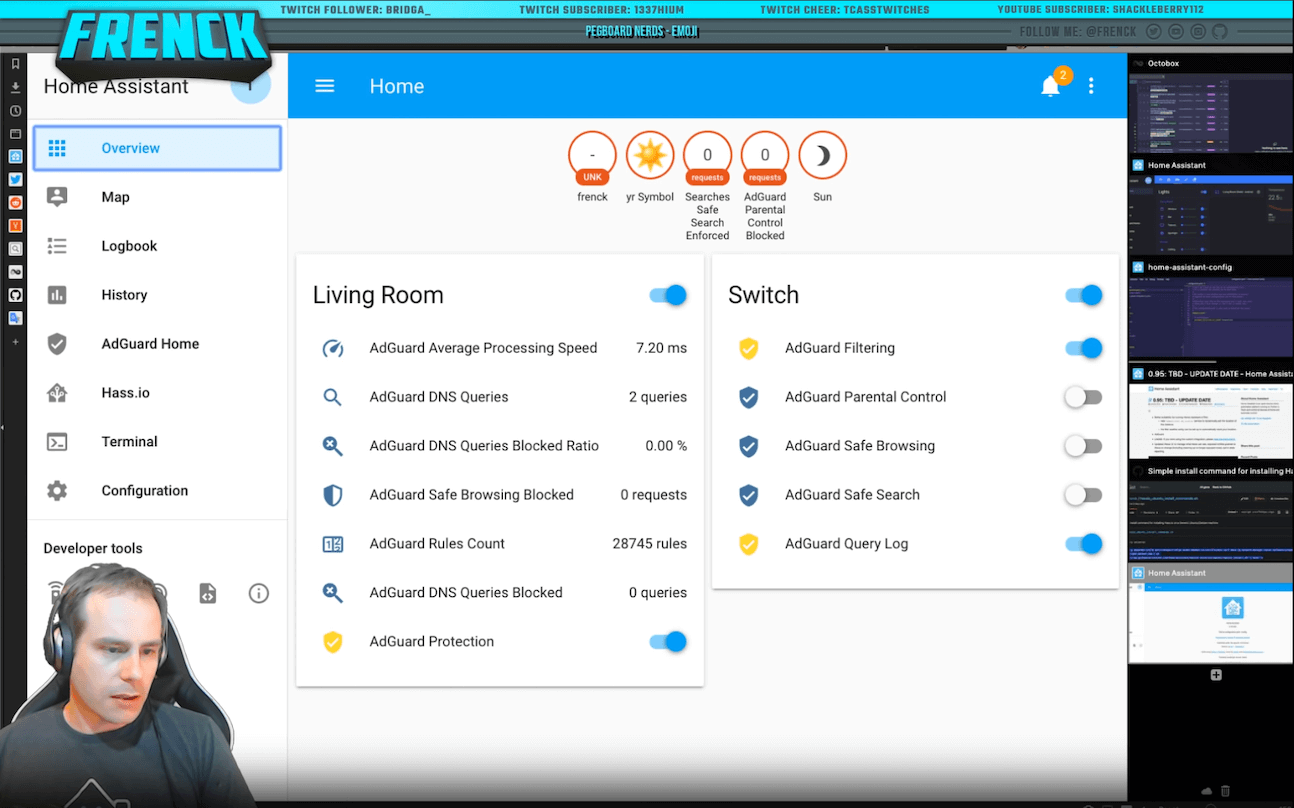Click the Sun moon badge
The width and height of the screenshot is (1294, 808).
pos(822,156)
